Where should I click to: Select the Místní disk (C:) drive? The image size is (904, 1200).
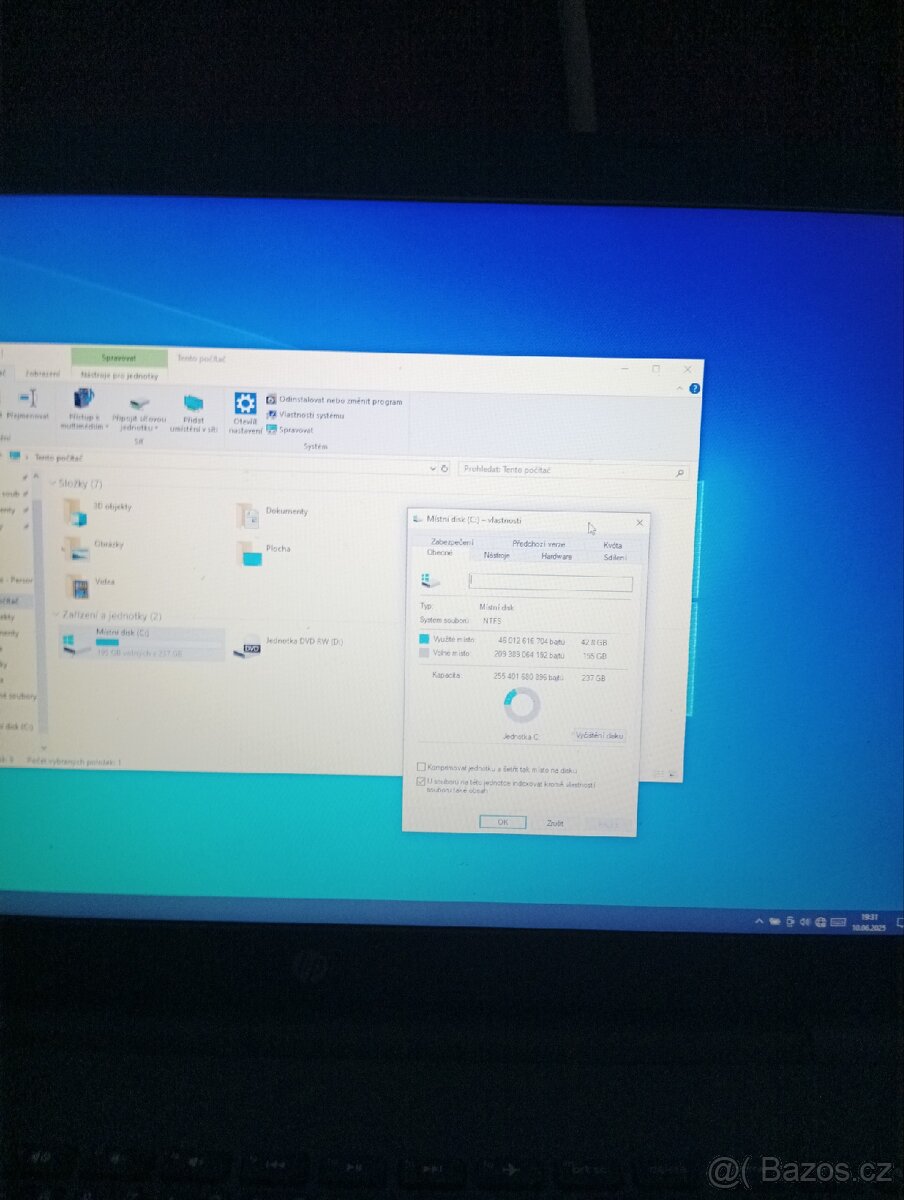tap(142, 643)
